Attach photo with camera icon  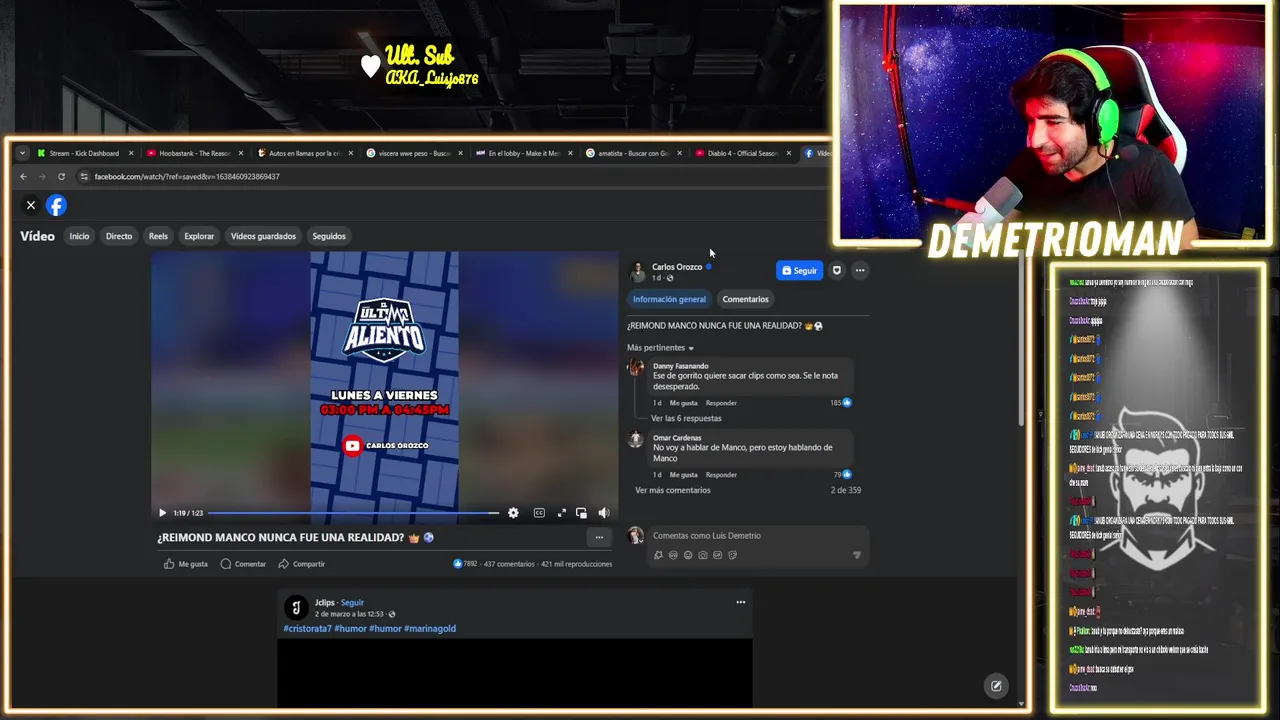[x=703, y=555]
